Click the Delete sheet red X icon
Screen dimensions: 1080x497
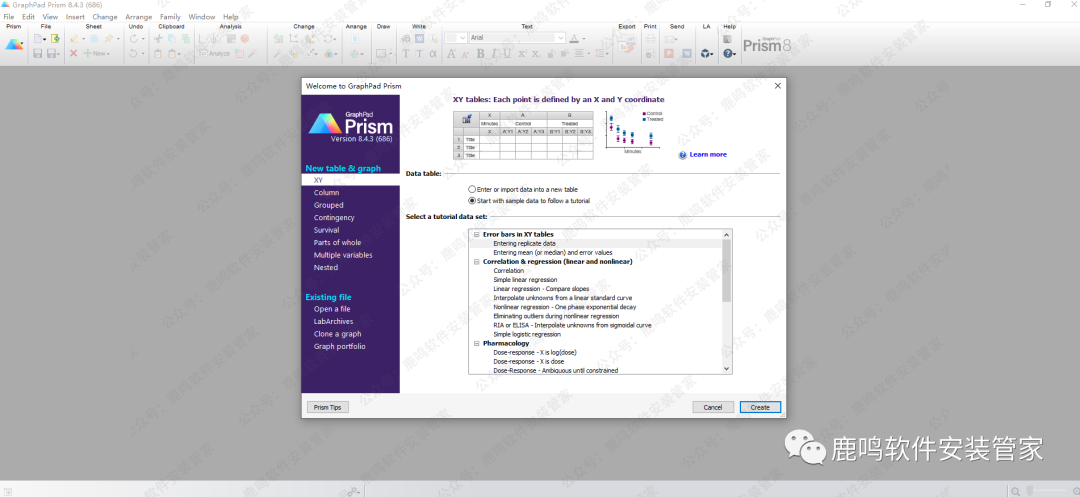pyautogui.click(x=73, y=53)
